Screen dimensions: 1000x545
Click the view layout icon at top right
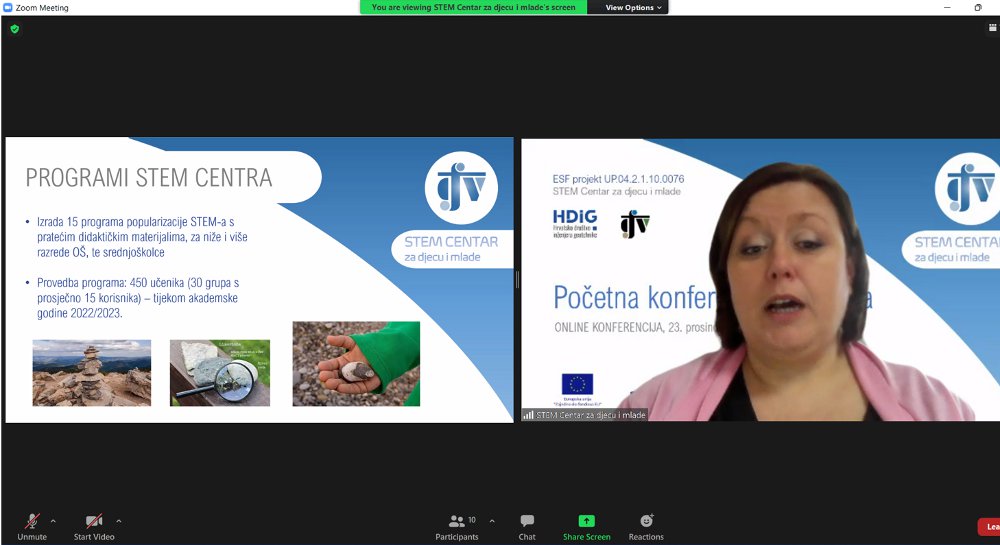992,28
